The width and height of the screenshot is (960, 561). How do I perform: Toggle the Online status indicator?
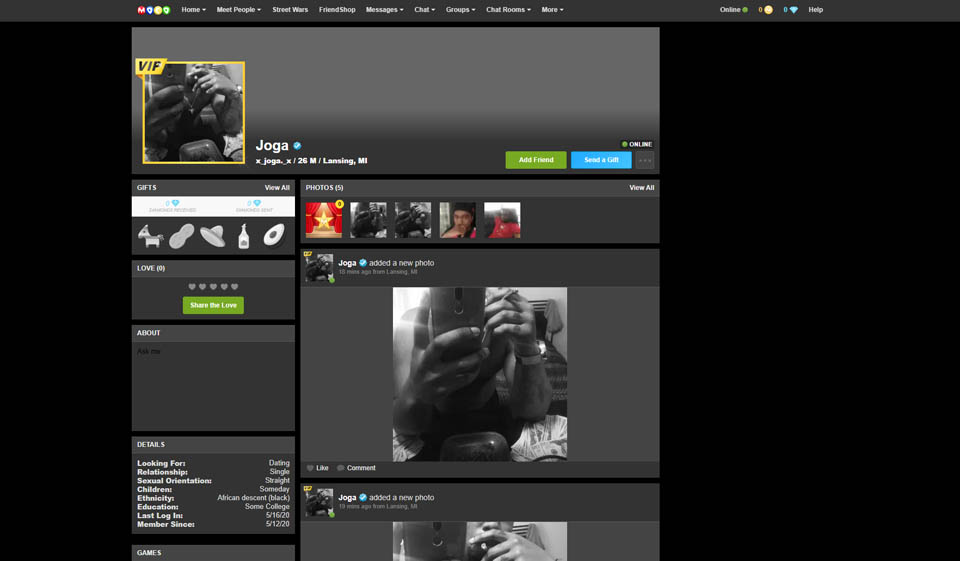[x=734, y=10]
